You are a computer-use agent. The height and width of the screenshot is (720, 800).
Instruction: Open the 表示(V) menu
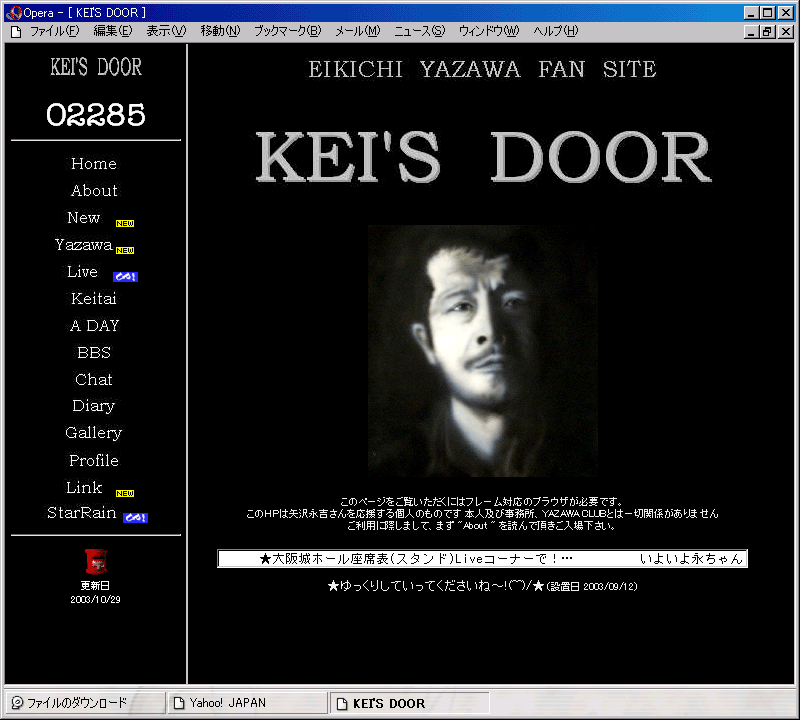click(x=166, y=32)
